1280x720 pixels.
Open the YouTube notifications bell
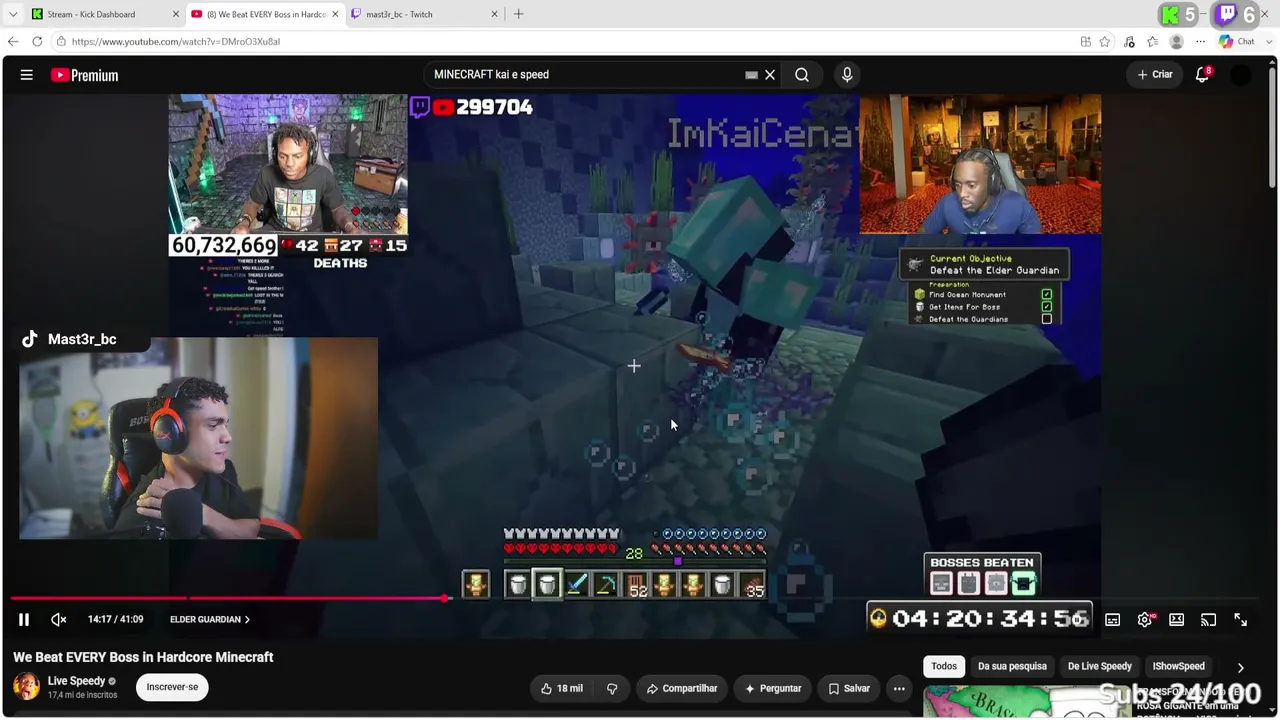pos(1203,74)
